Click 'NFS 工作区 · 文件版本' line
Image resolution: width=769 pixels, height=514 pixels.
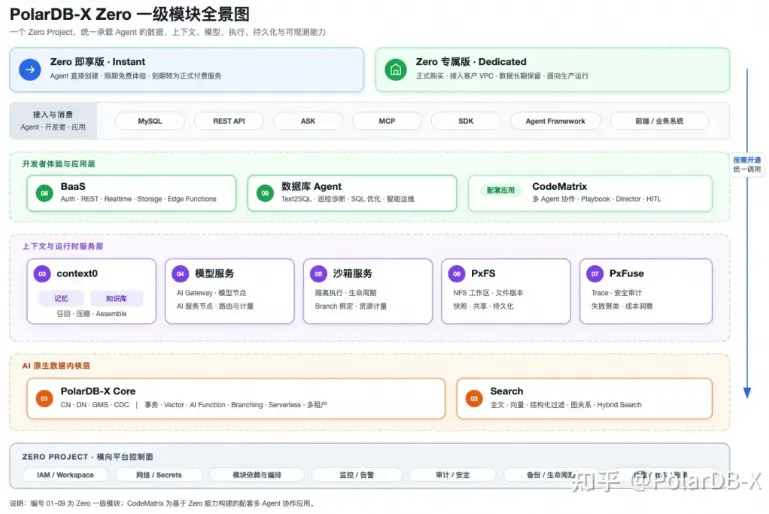point(488,293)
